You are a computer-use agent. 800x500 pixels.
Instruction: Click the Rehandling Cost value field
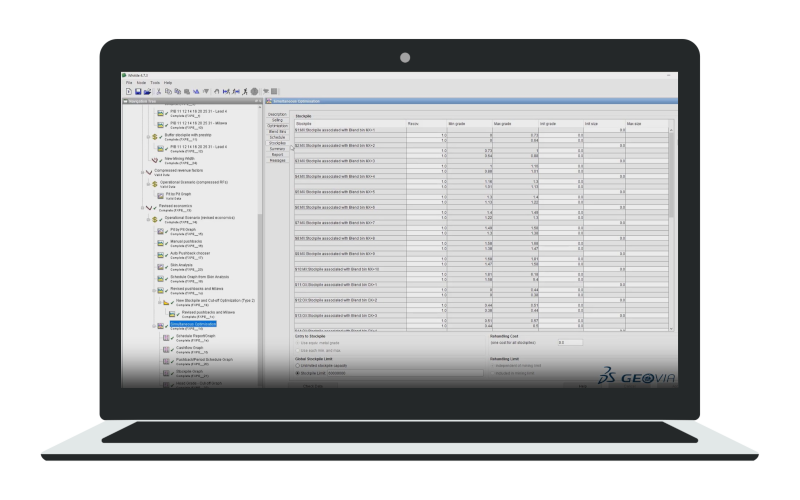[570, 343]
